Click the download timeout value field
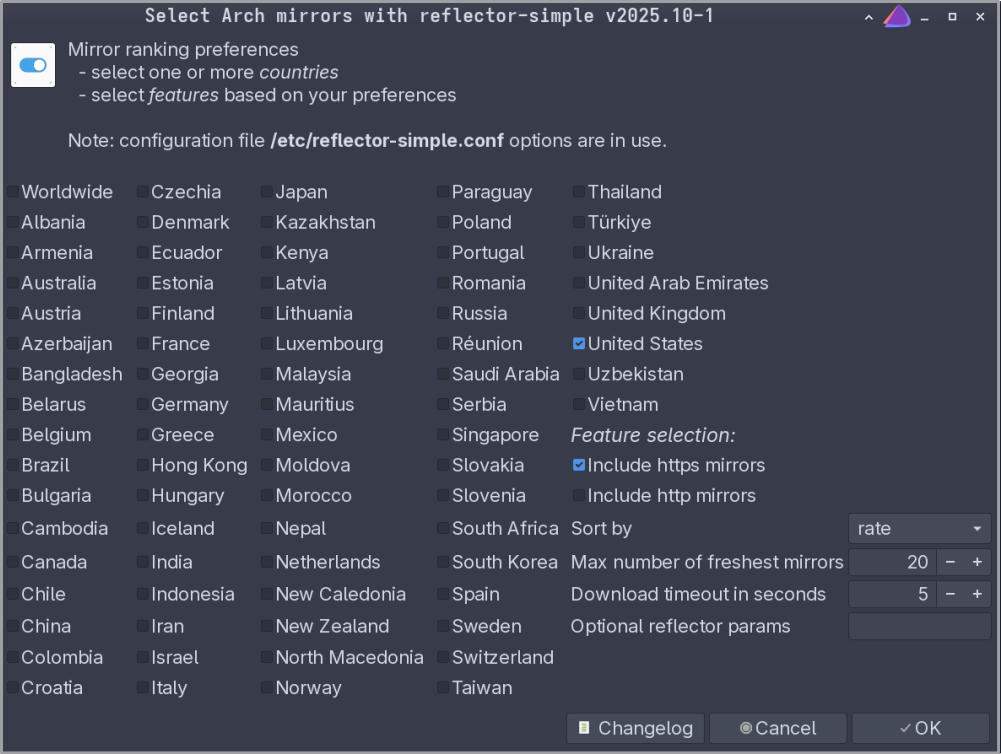 point(892,594)
